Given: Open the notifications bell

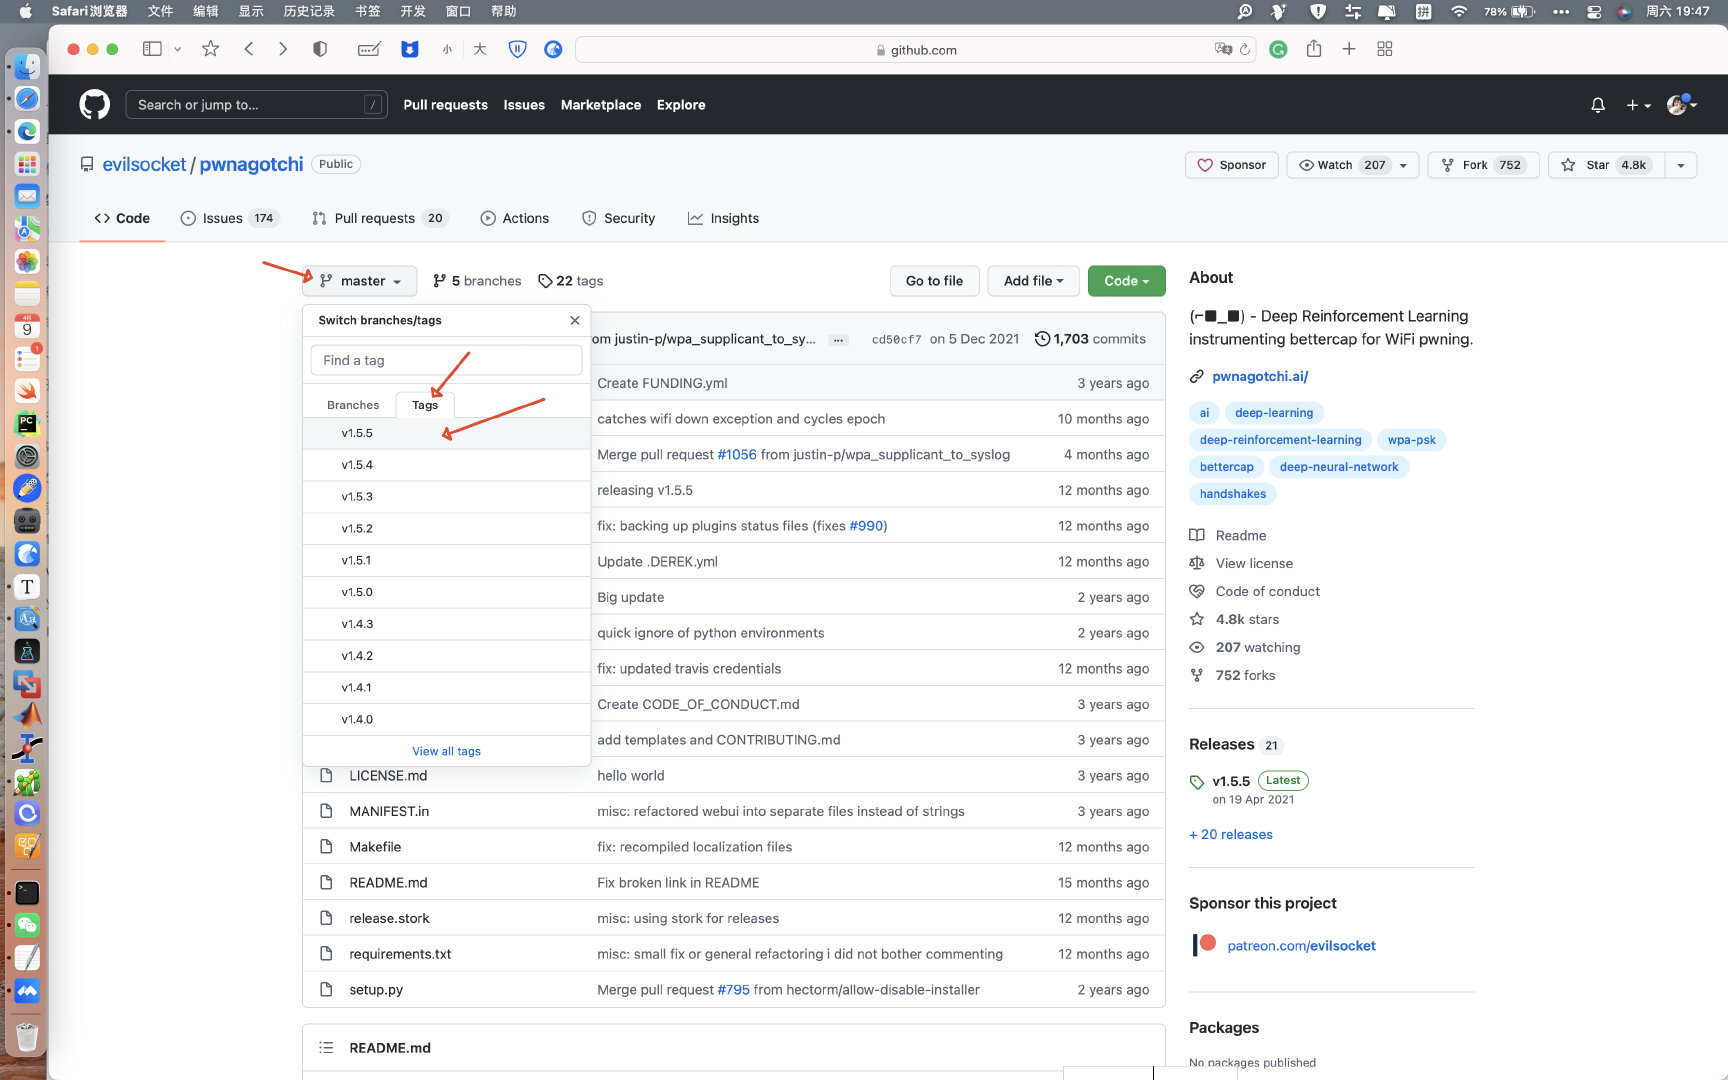Looking at the screenshot, I should [x=1598, y=105].
